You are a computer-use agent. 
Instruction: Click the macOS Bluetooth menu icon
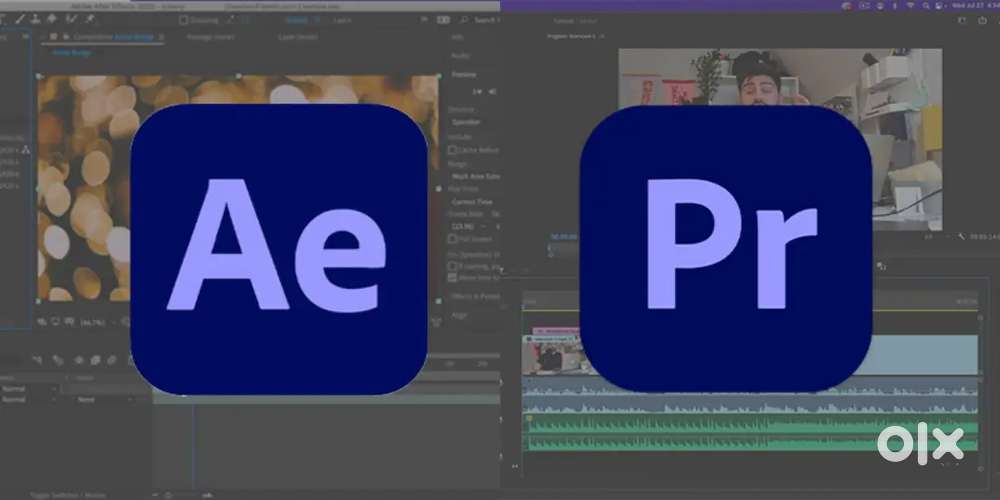point(895,6)
